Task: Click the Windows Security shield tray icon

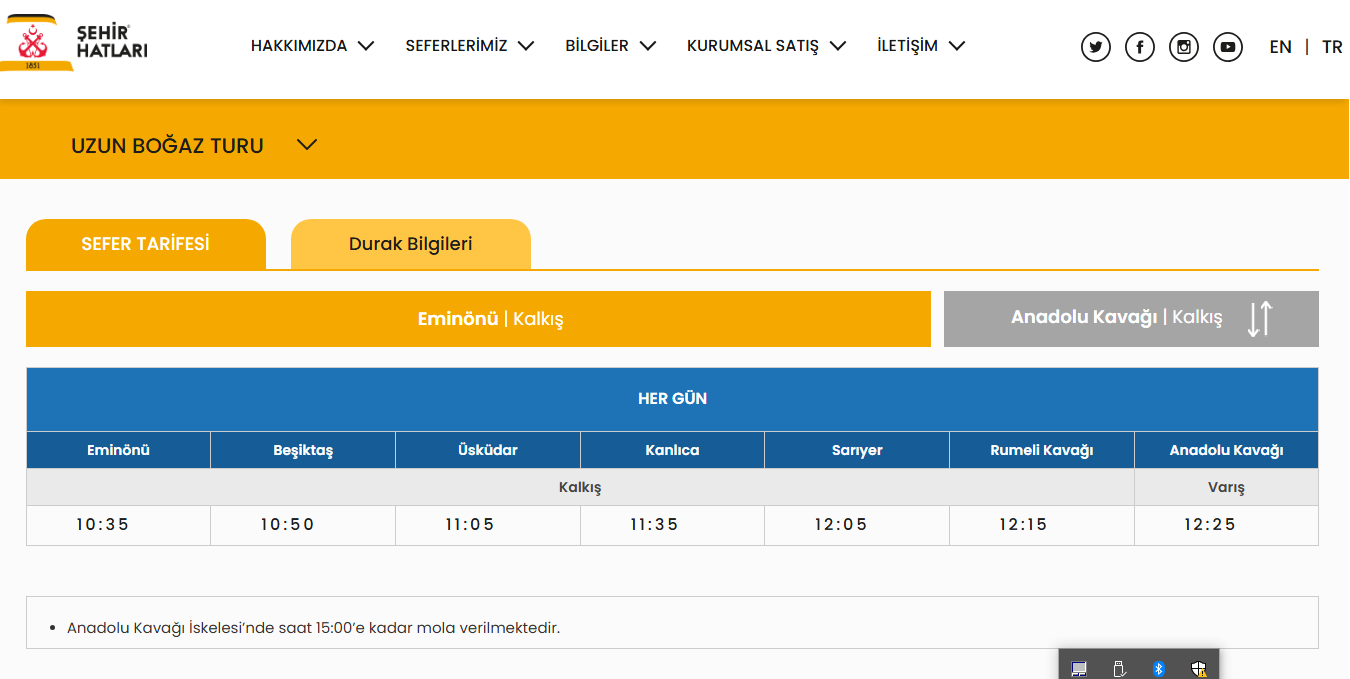Action: tap(1199, 668)
